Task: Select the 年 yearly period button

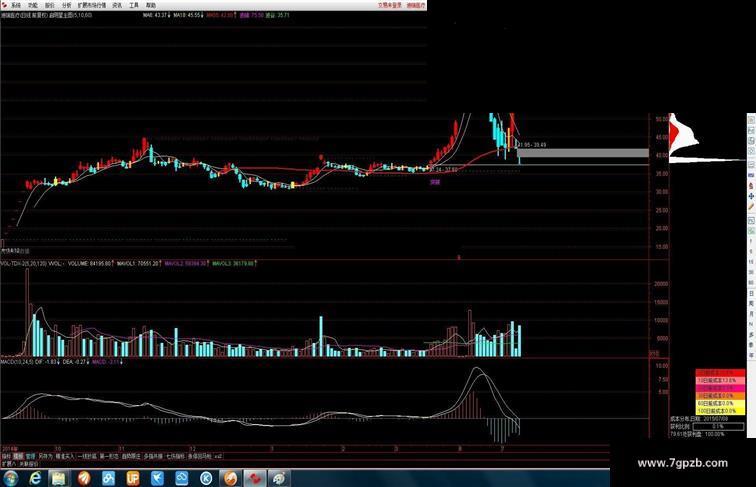Action: 751,355
